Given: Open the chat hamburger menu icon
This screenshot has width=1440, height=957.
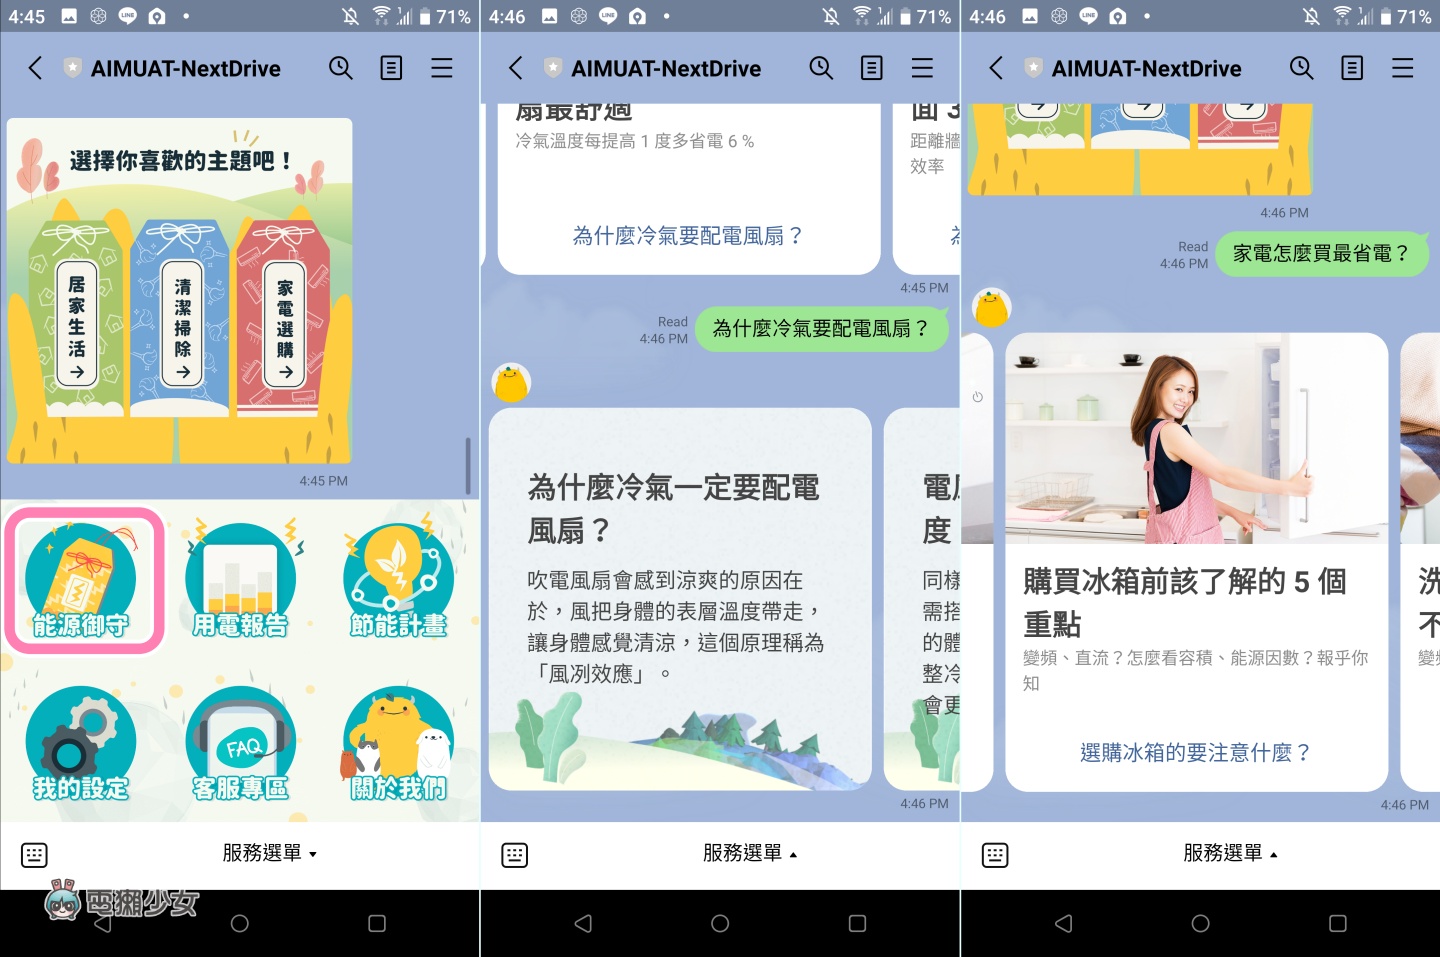Looking at the screenshot, I should tap(441, 68).
